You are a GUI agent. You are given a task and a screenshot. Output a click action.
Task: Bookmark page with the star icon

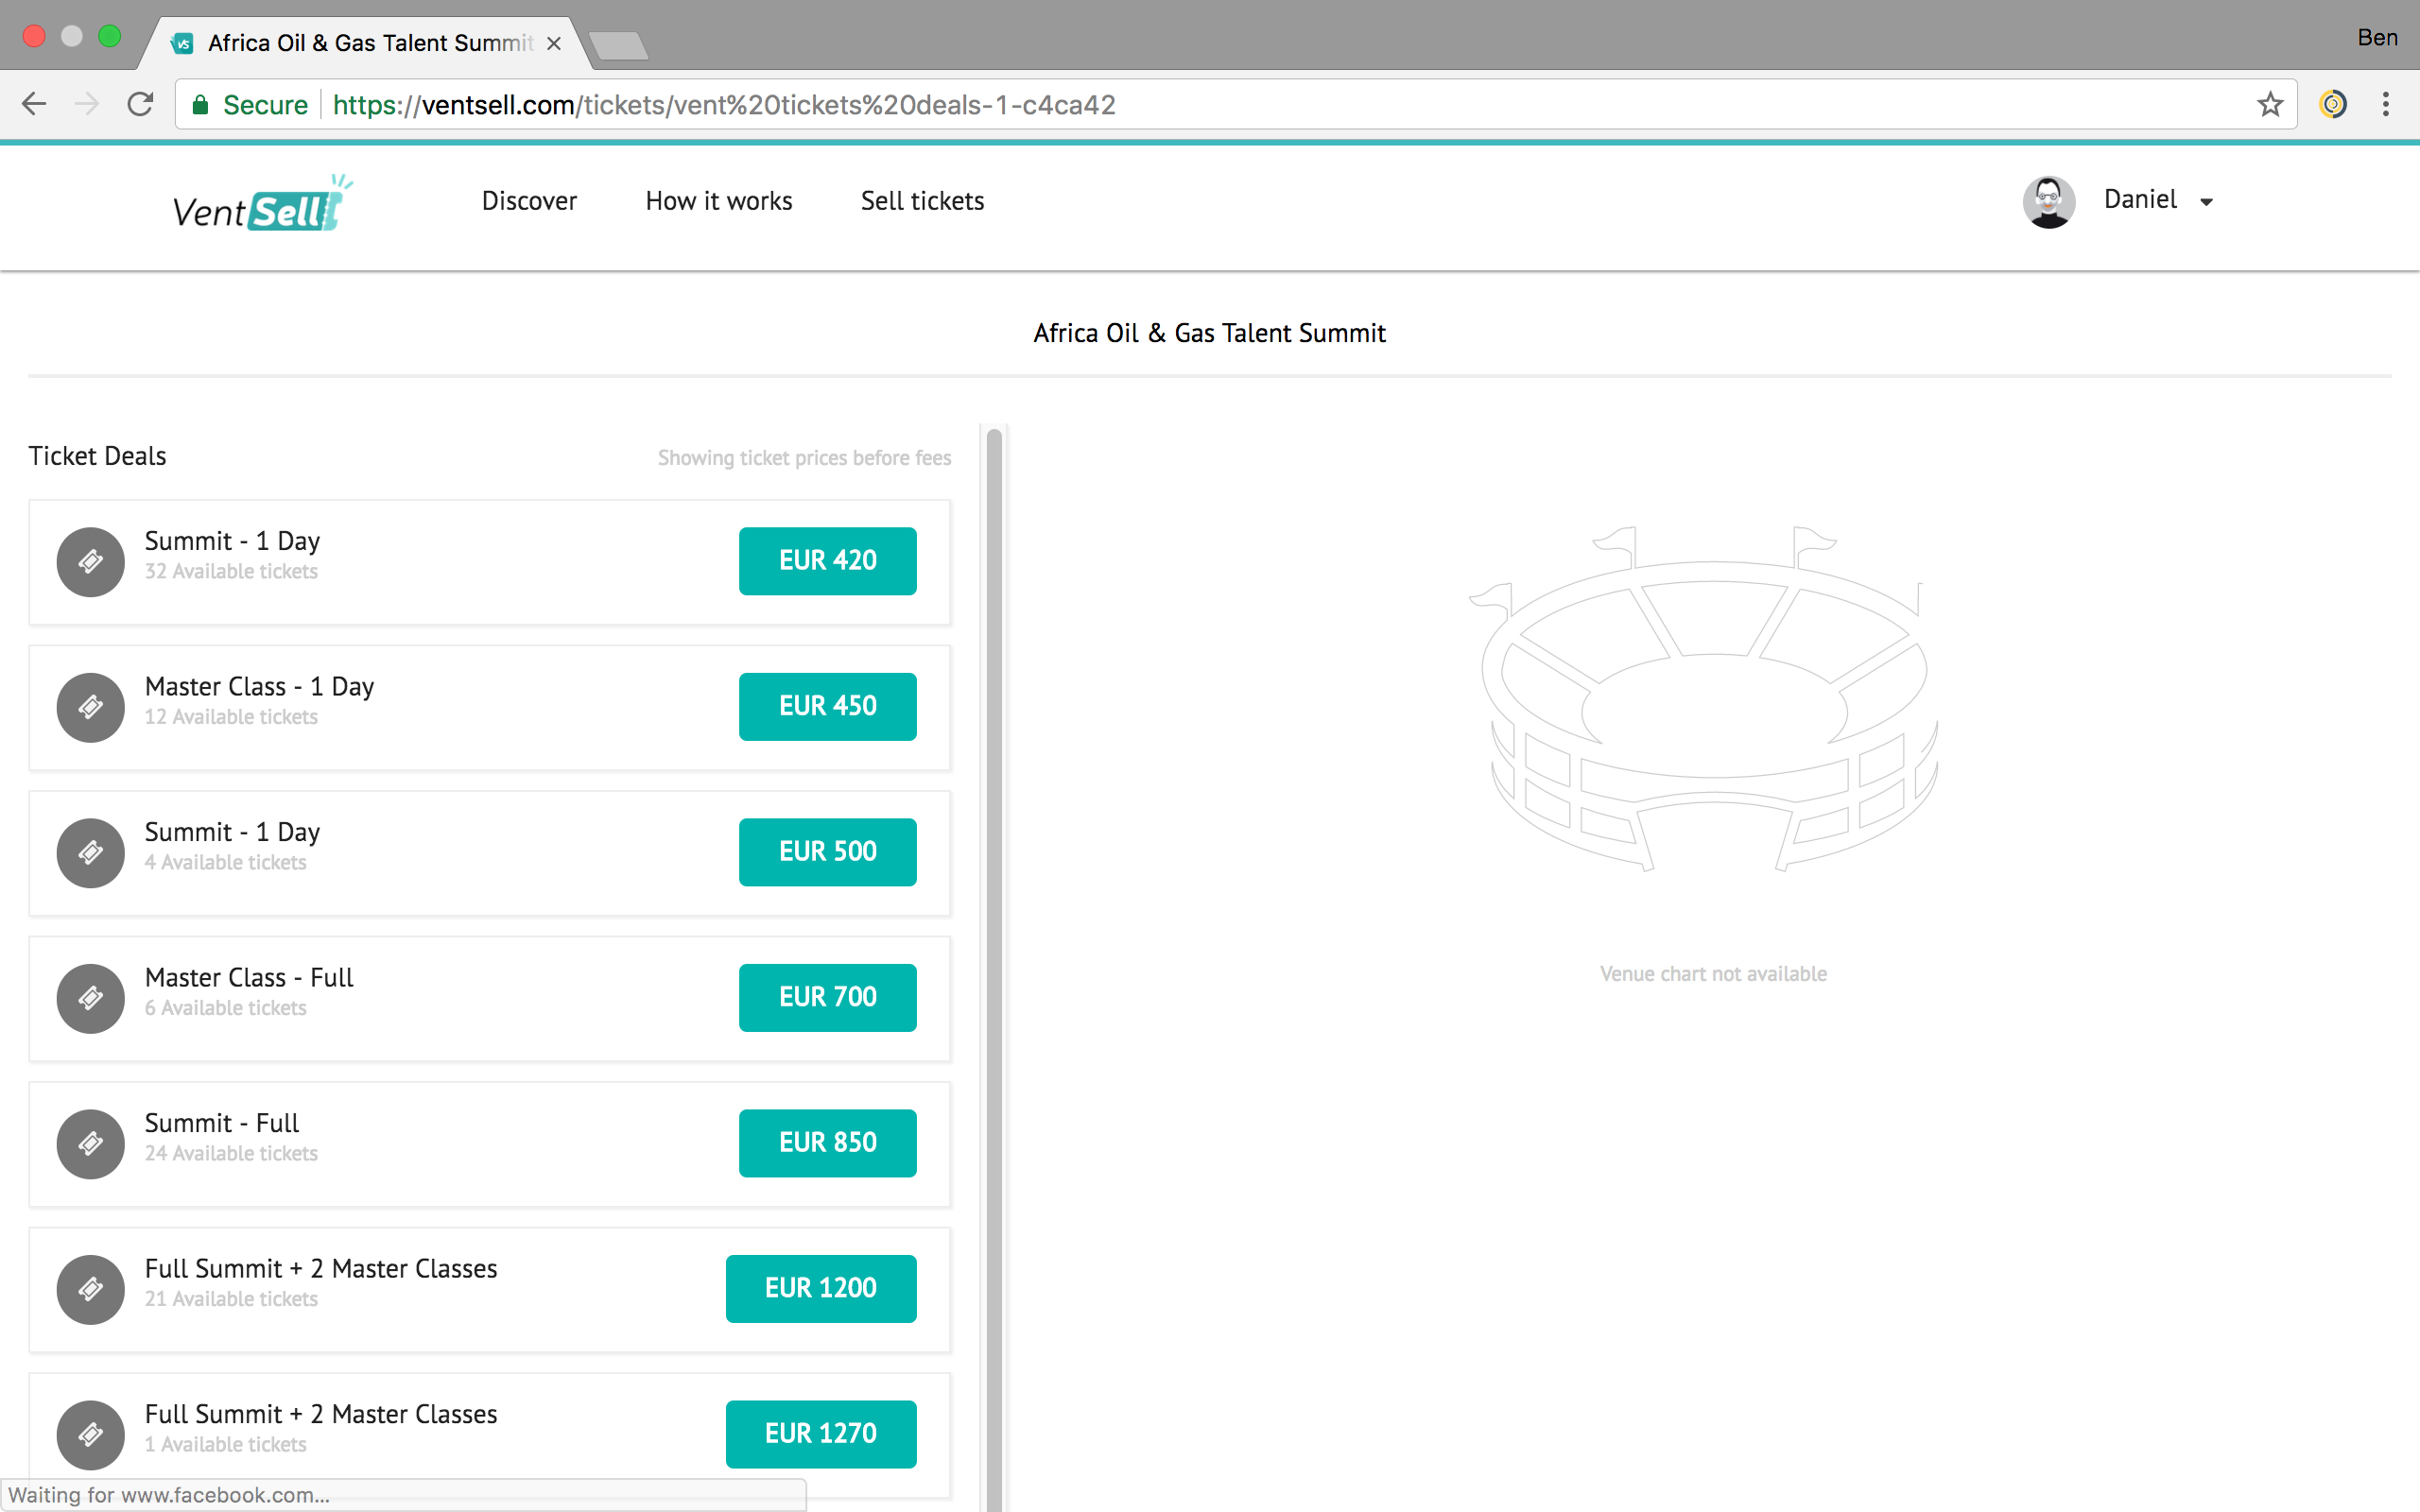pos(2270,105)
